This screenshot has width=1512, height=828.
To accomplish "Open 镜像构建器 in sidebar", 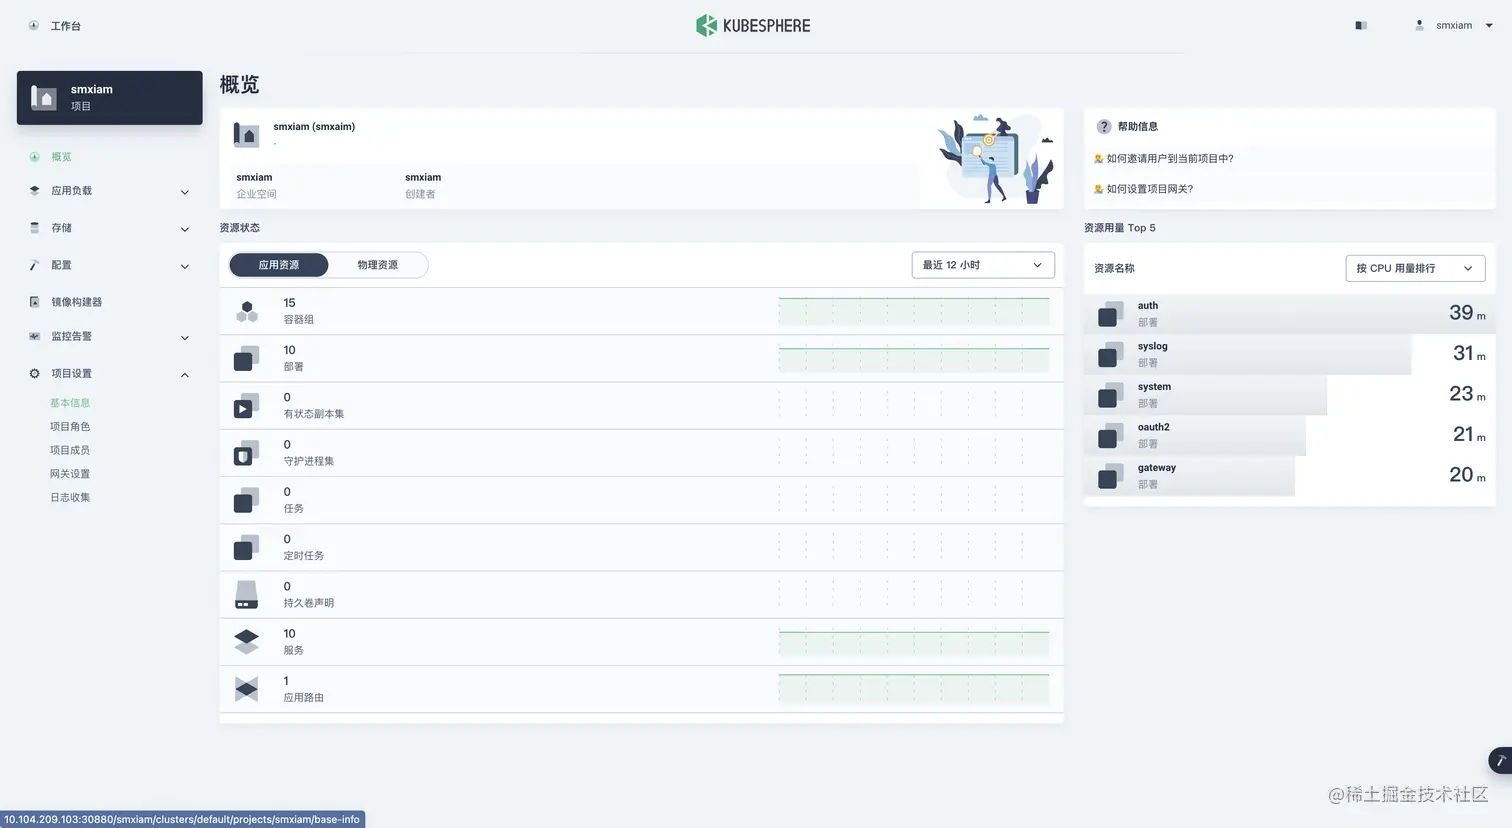I will [77, 302].
